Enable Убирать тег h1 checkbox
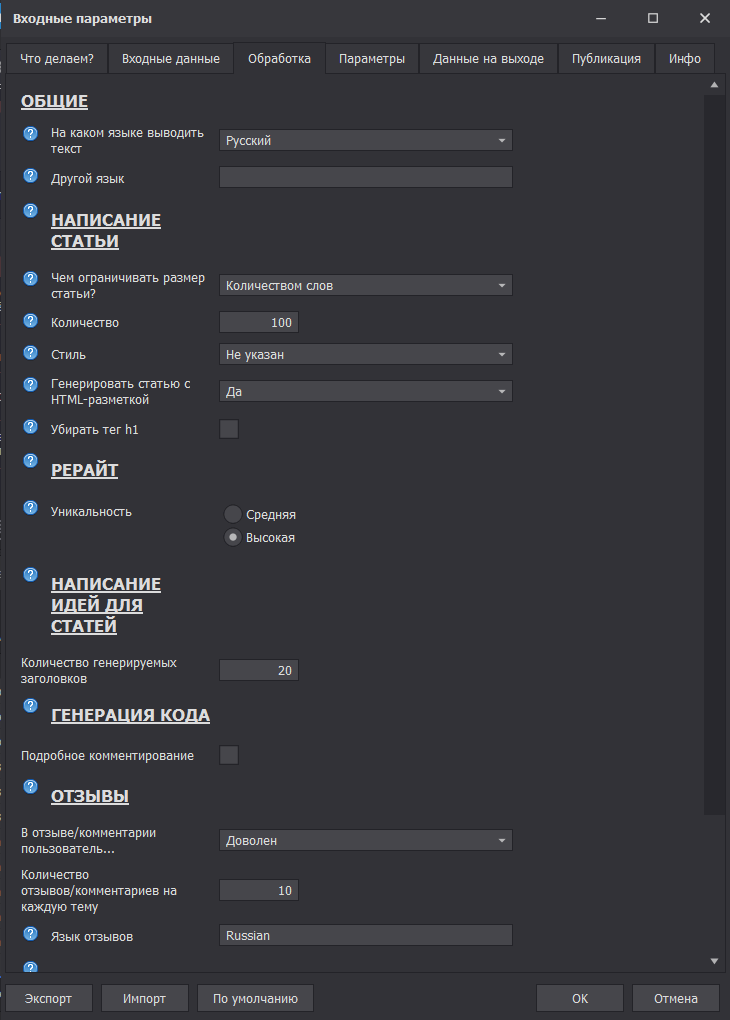The height and width of the screenshot is (1020, 730). (x=229, y=429)
